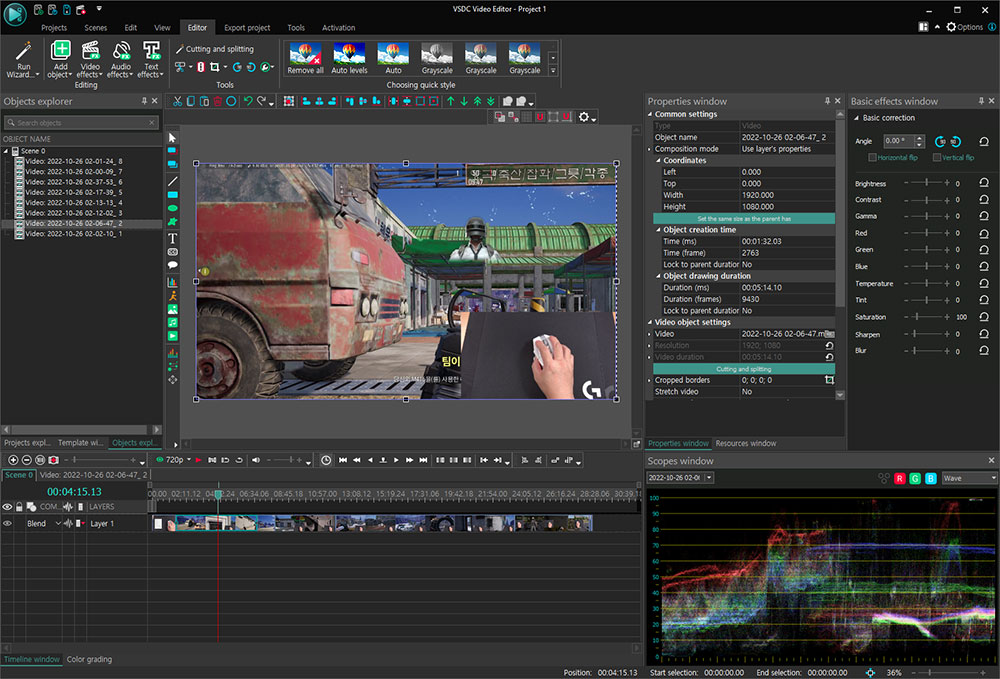The height and width of the screenshot is (679, 1000).
Task: Click 'Set the same size as the parent has'
Action: point(743,218)
